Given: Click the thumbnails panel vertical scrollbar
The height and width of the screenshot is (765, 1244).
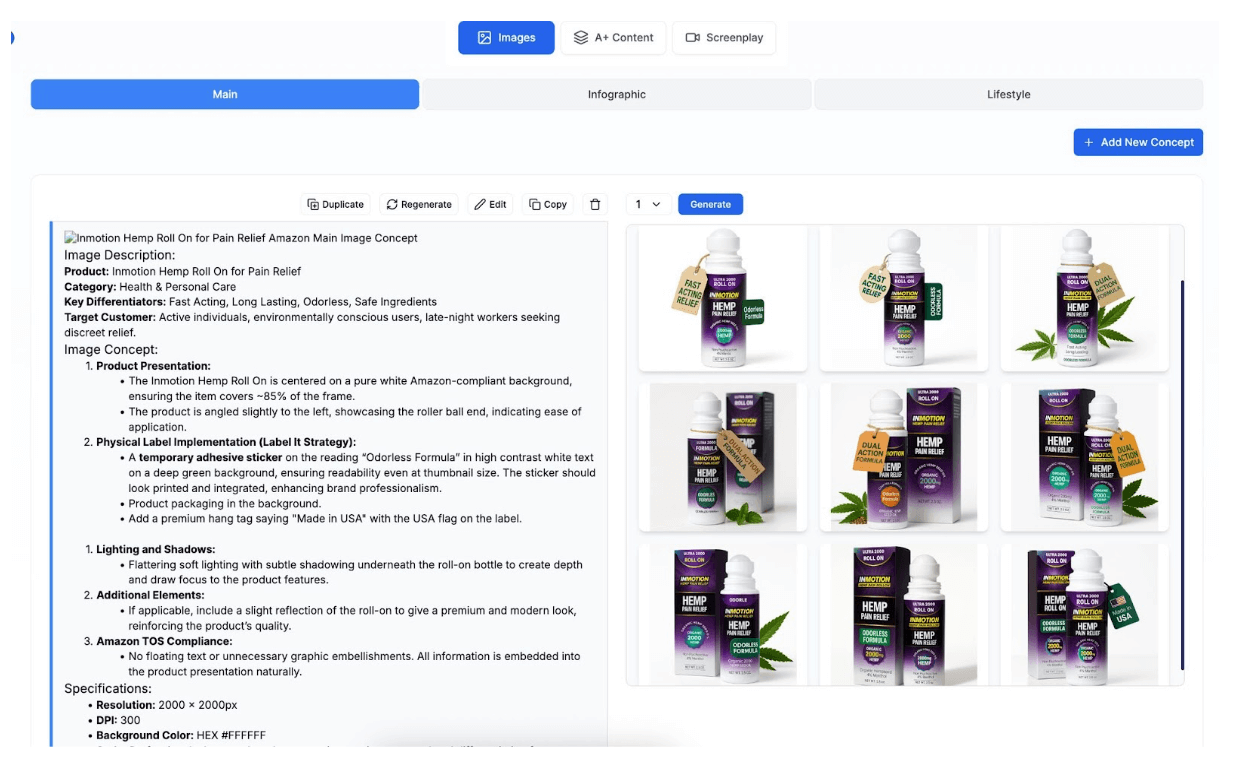Looking at the screenshot, I should click(1181, 475).
